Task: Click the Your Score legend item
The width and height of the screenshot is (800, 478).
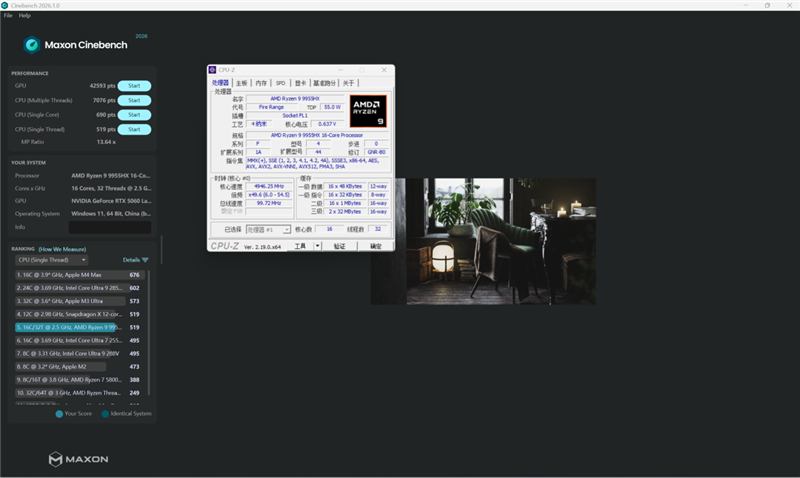Action: (74, 414)
